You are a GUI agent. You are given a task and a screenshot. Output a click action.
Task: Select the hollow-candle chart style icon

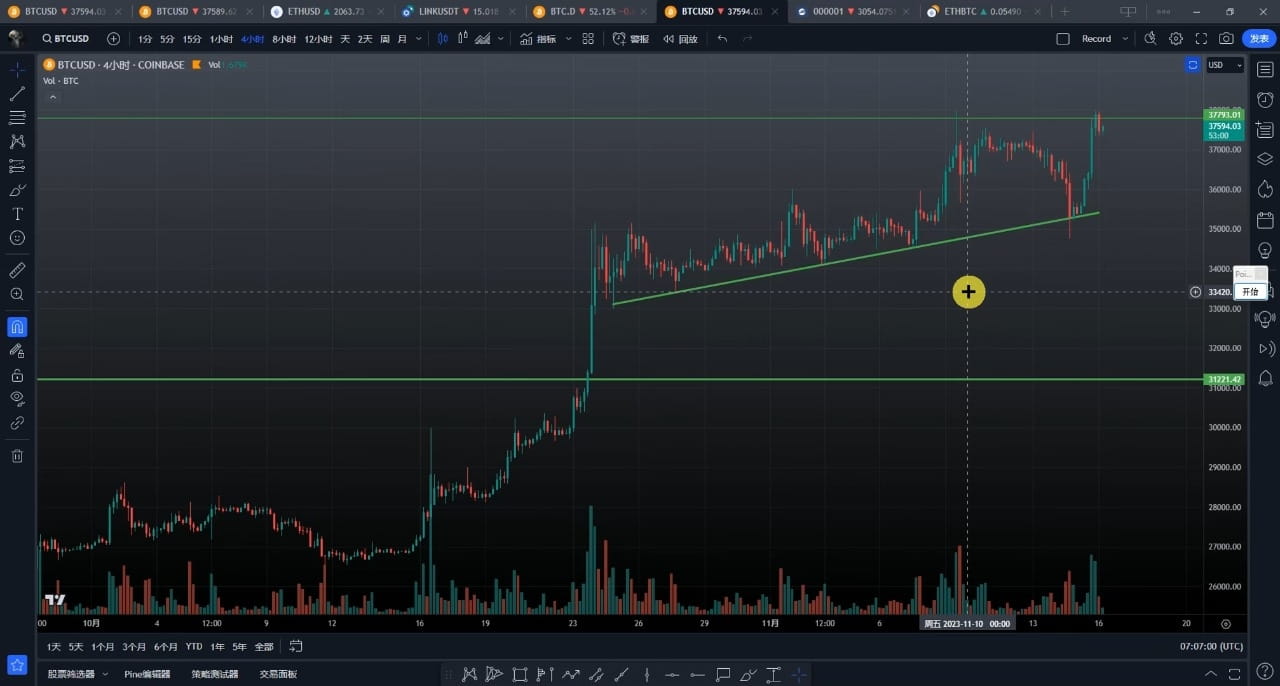(x=463, y=39)
